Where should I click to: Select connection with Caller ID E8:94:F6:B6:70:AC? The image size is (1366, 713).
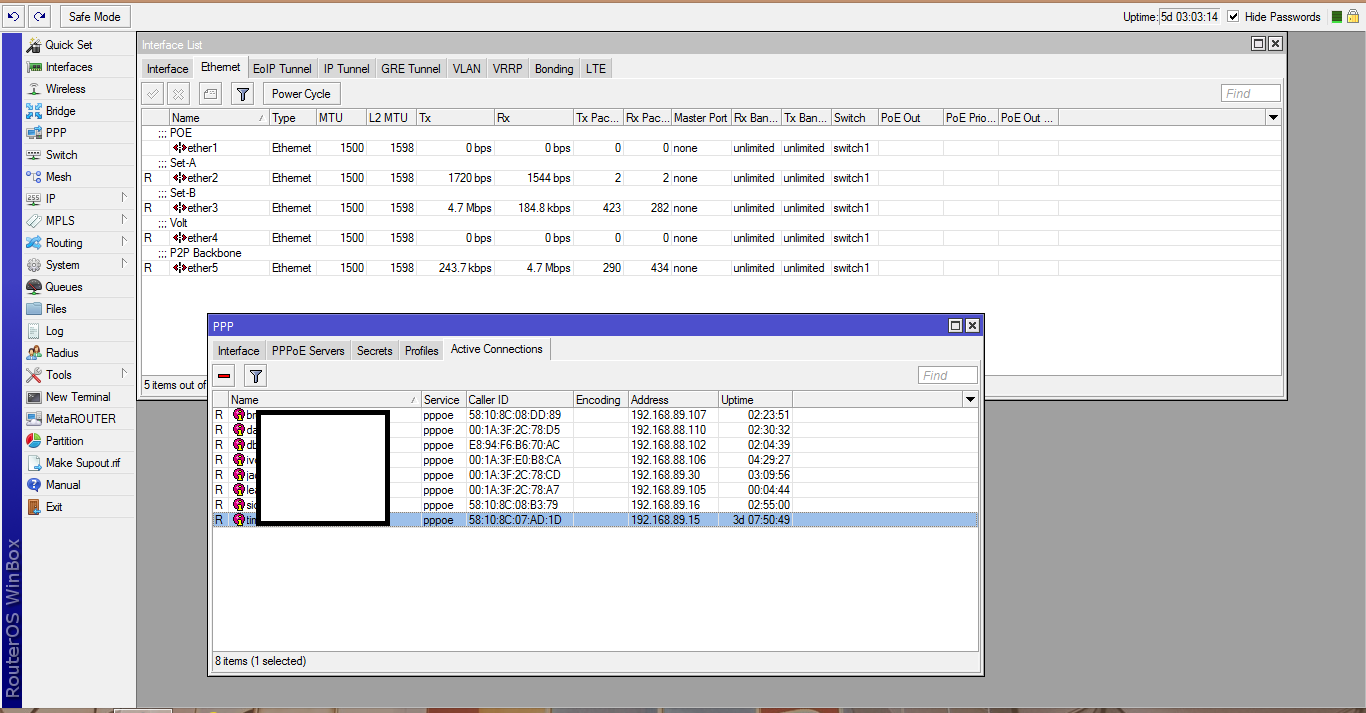[595, 445]
